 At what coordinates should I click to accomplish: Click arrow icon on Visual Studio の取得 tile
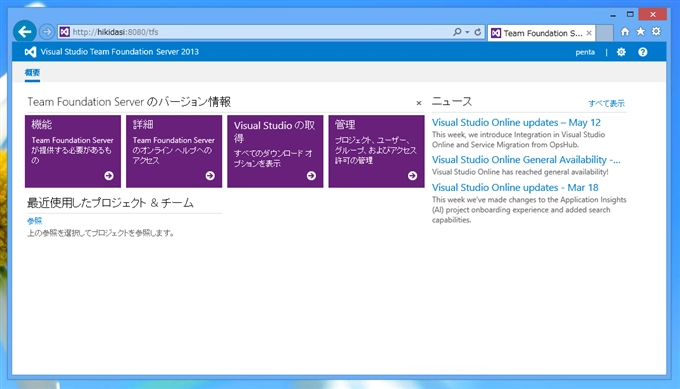[x=311, y=176]
